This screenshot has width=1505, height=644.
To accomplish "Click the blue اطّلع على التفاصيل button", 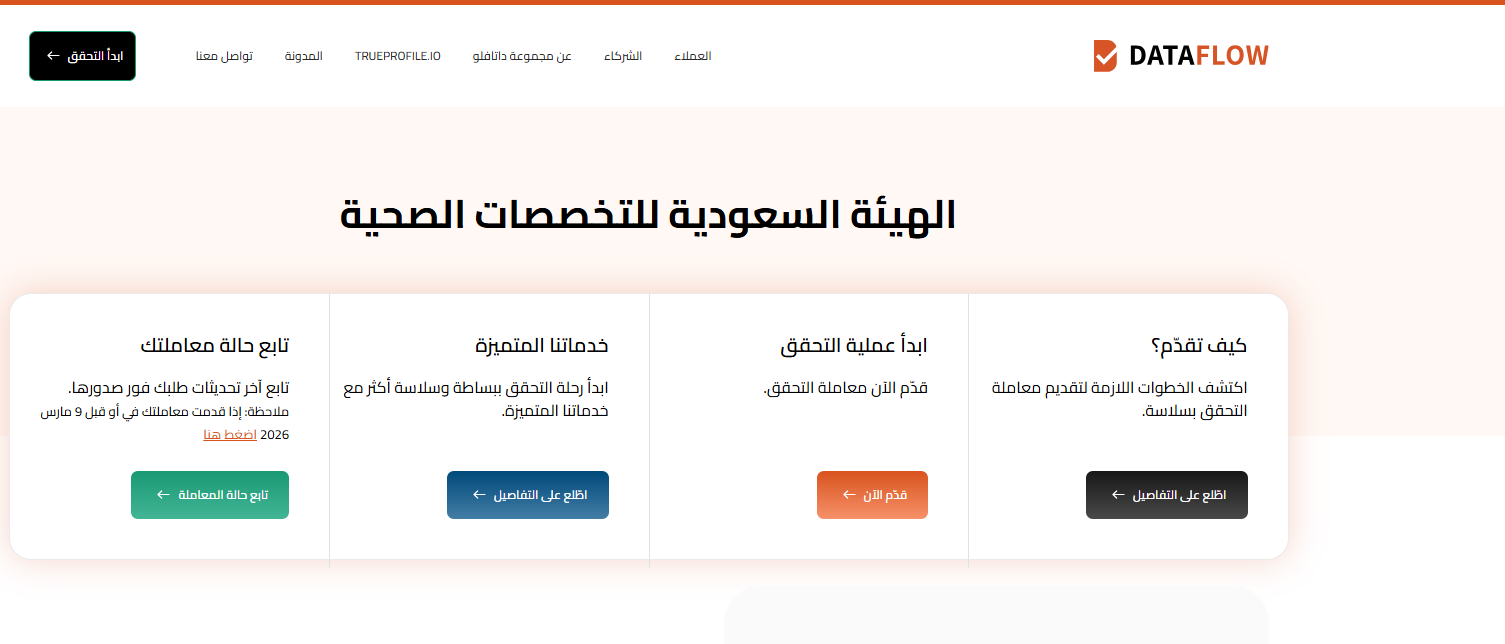I will pos(528,495).
